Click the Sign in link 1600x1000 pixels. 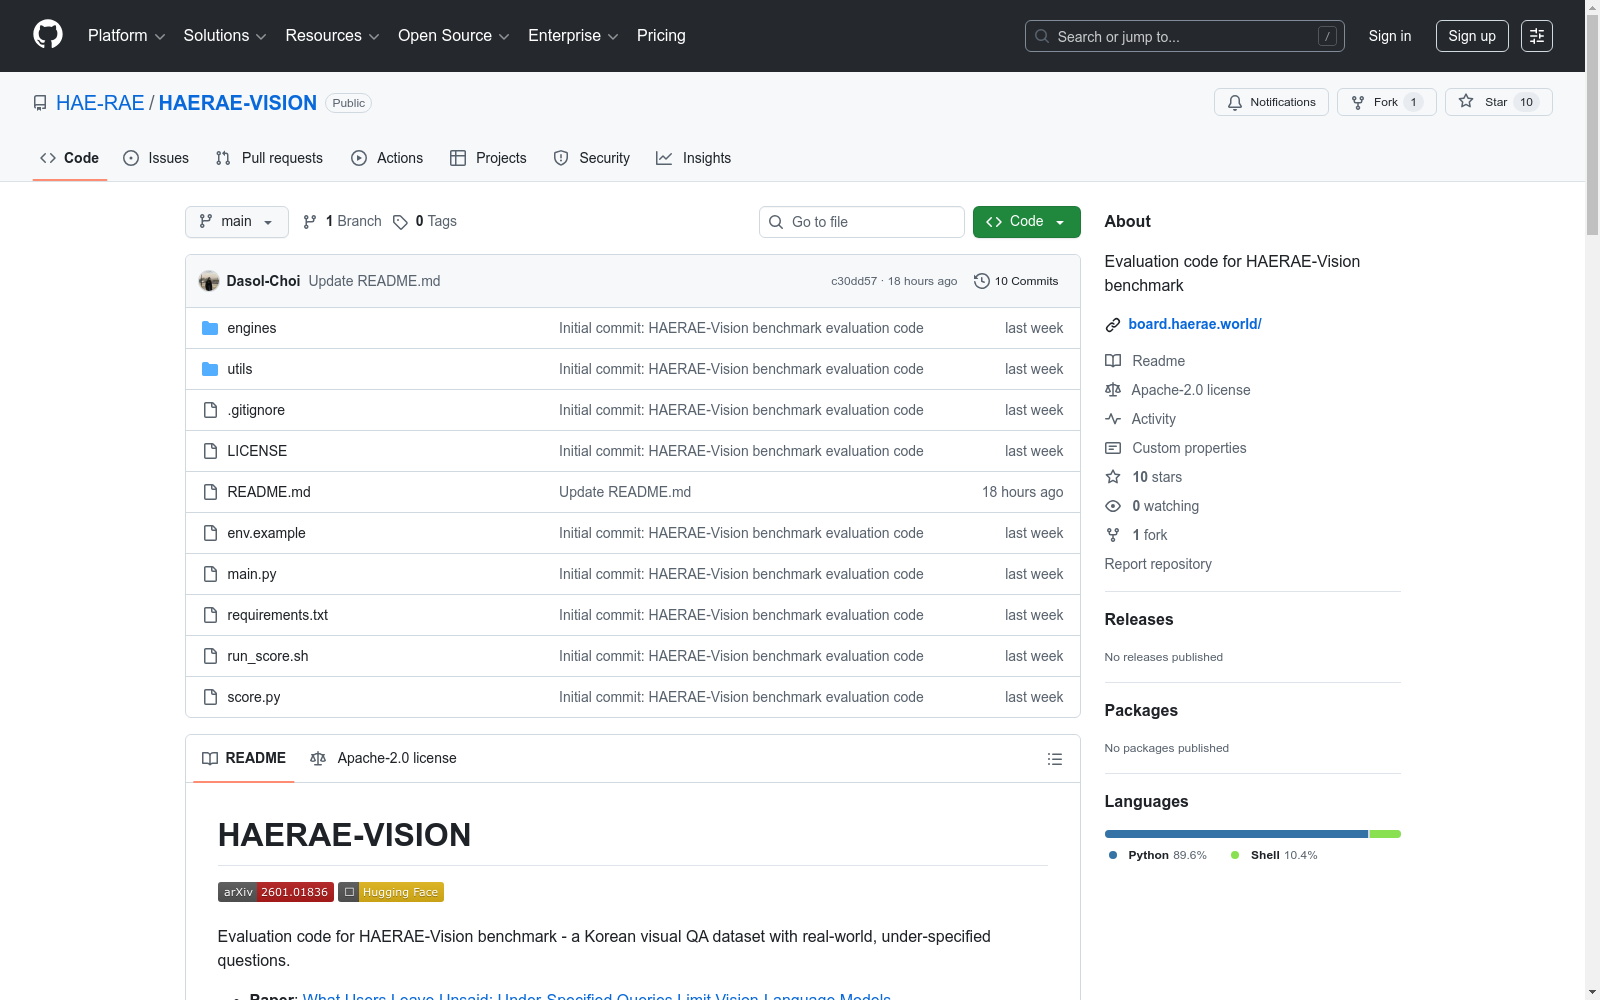pos(1390,36)
